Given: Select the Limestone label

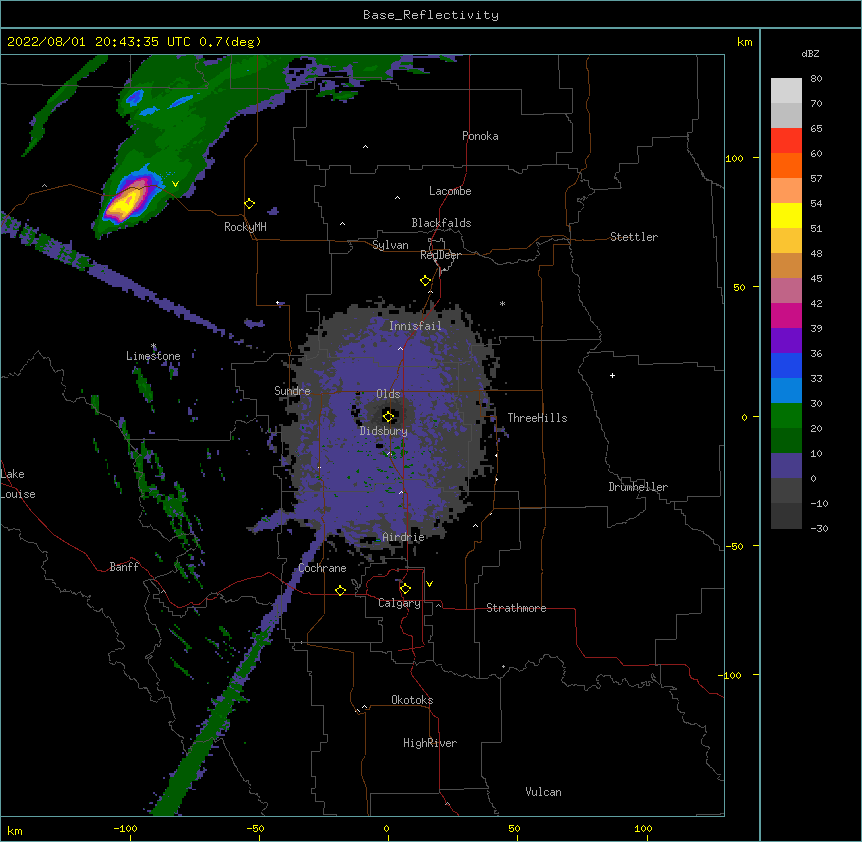Looking at the screenshot, I should tap(153, 356).
